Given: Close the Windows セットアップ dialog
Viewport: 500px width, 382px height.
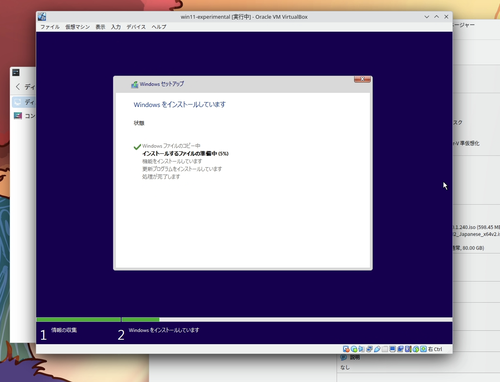Looking at the screenshot, I should pos(362,79).
